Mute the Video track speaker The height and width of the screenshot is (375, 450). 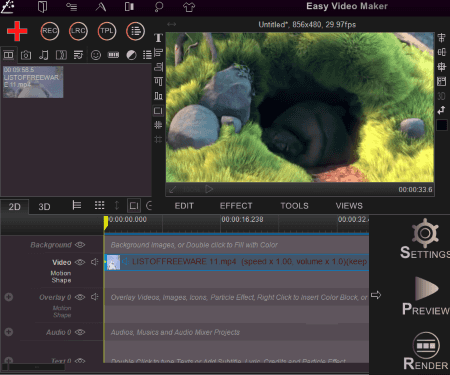pos(95,262)
